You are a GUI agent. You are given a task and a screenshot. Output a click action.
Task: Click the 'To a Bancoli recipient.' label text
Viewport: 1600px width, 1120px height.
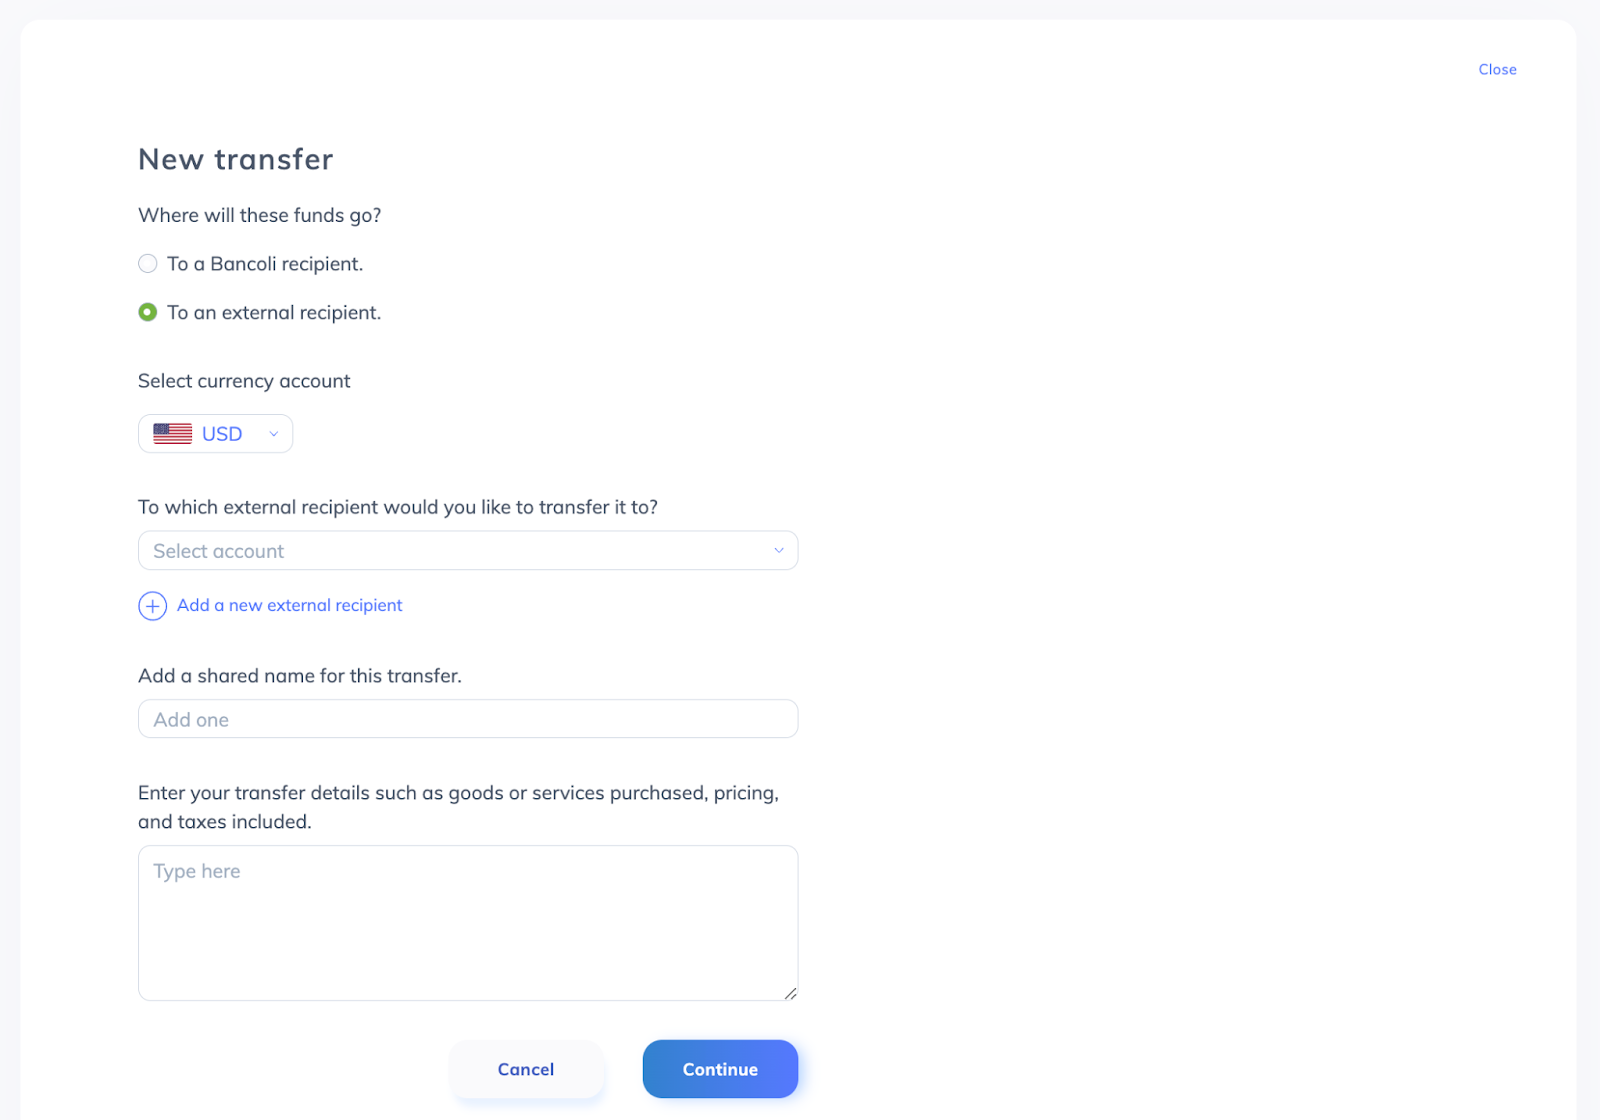(265, 264)
